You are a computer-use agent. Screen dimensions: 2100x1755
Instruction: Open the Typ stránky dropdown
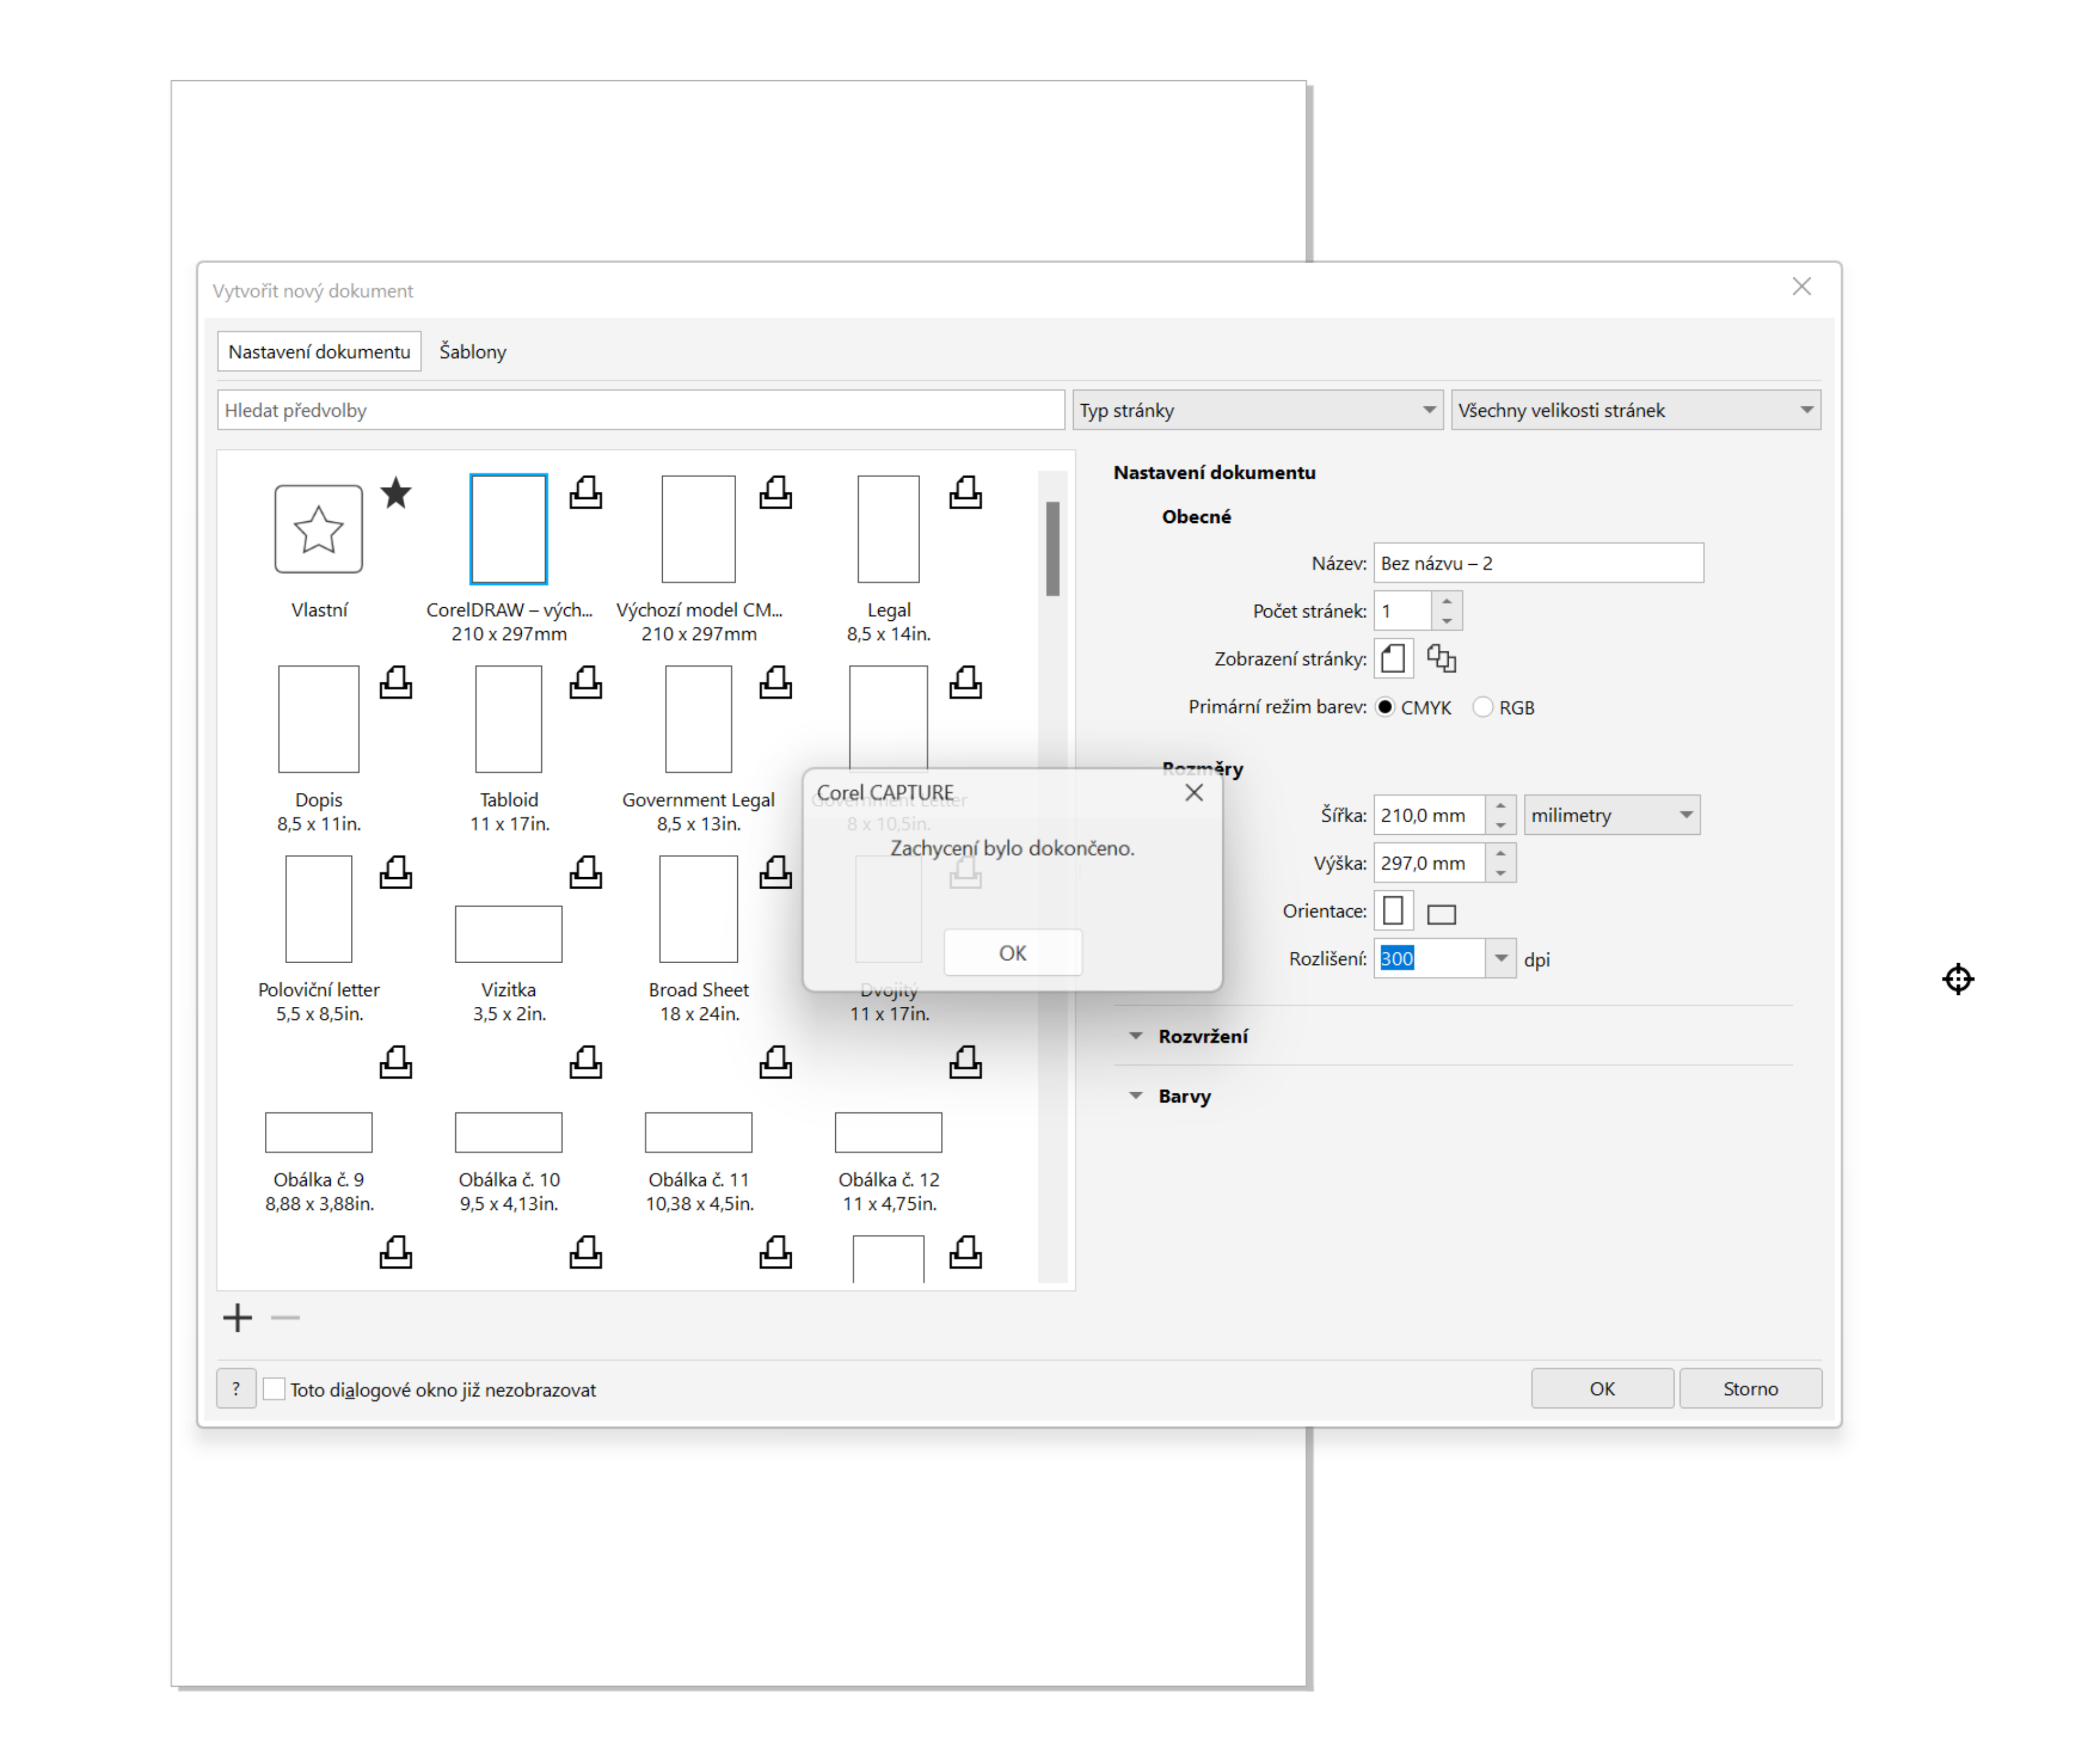click(1257, 410)
